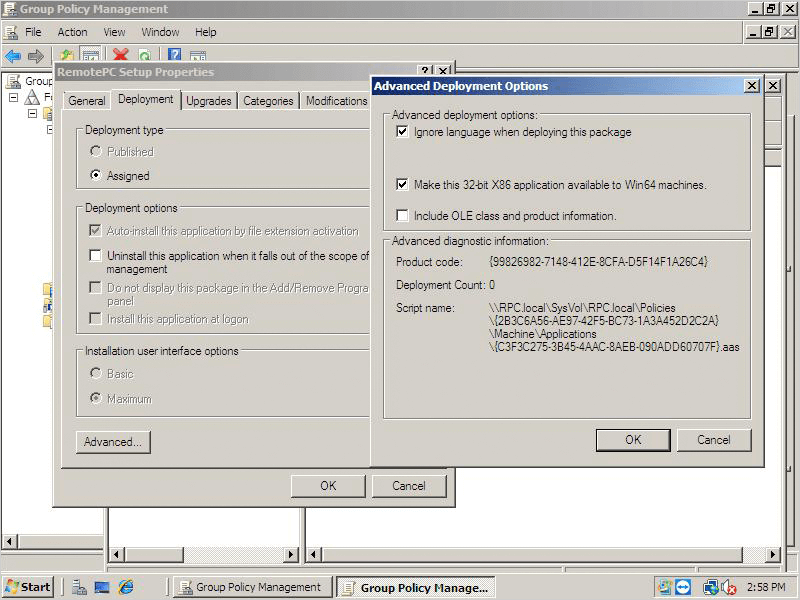Enable Include OLE class and product information
The image size is (800, 600).
pyautogui.click(x=402, y=216)
